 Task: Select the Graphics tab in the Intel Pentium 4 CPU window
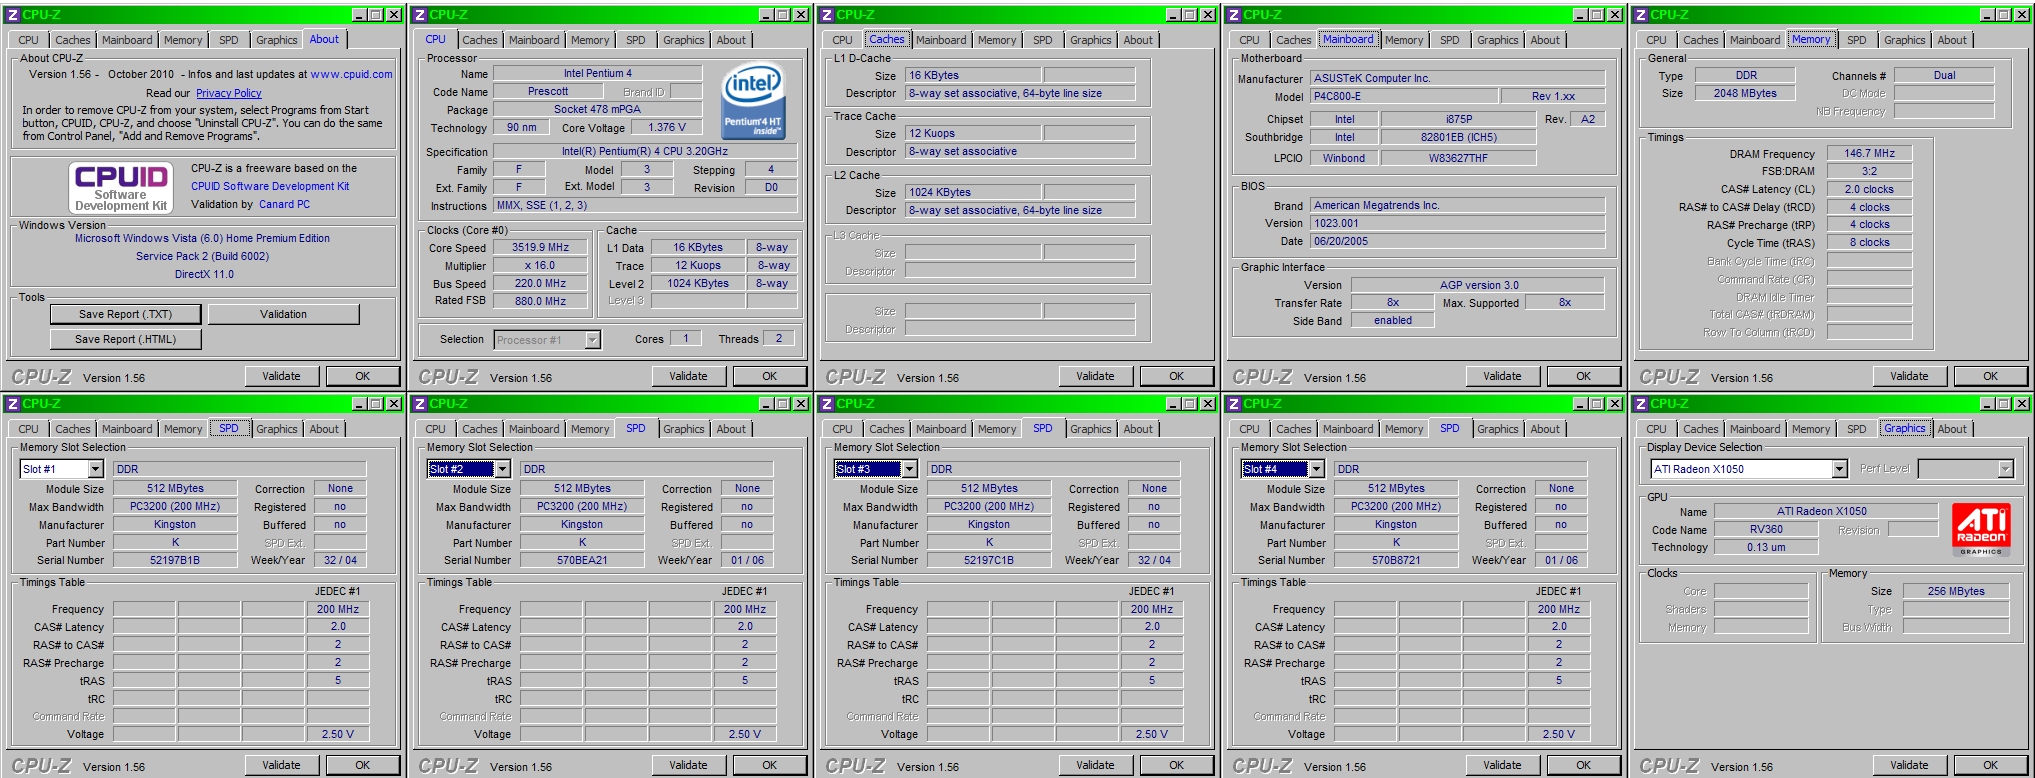tap(684, 40)
